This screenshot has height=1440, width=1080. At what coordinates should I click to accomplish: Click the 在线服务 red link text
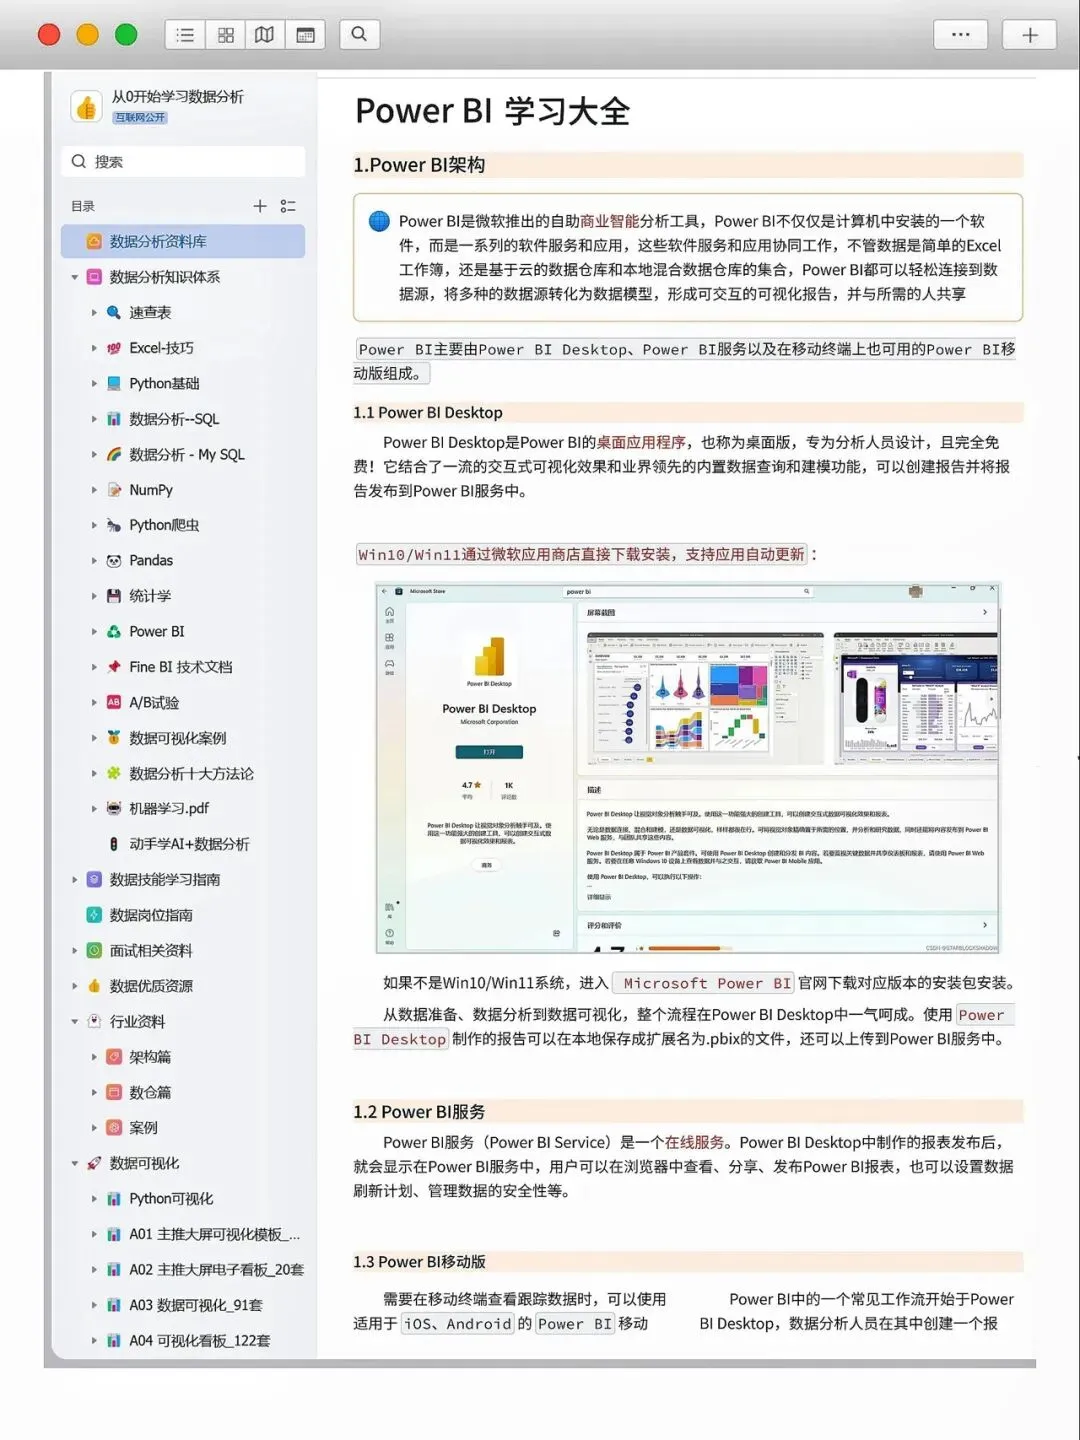tap(695, 1143)
